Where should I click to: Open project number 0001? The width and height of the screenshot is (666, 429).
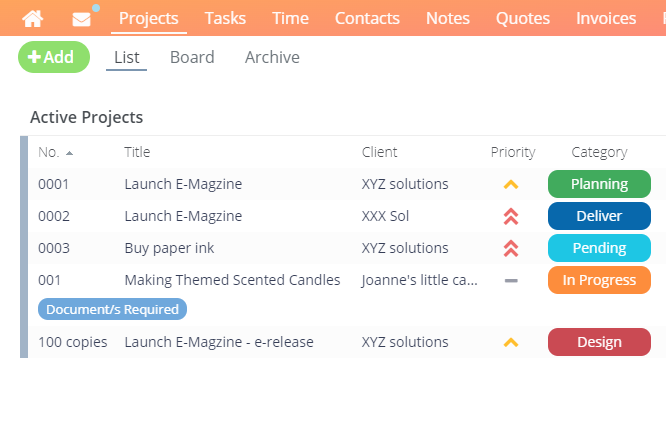pyautogui.click(x=54, y=184)
